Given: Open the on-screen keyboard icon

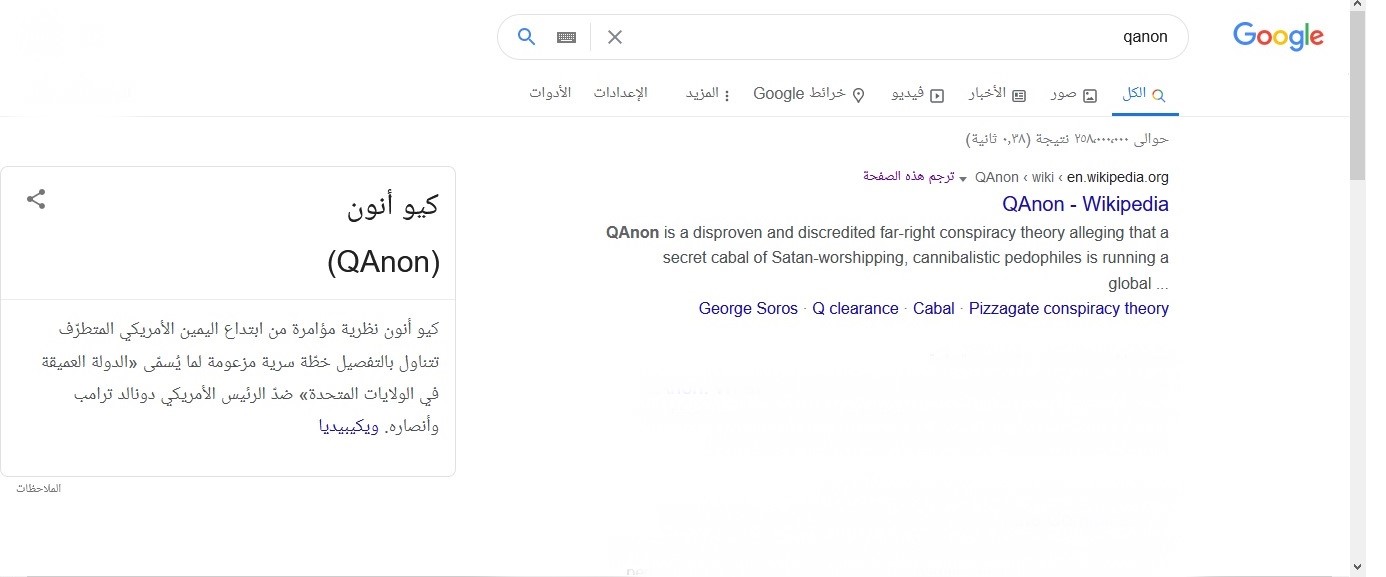Looking at the screenshot, I should tap(566, 37).
